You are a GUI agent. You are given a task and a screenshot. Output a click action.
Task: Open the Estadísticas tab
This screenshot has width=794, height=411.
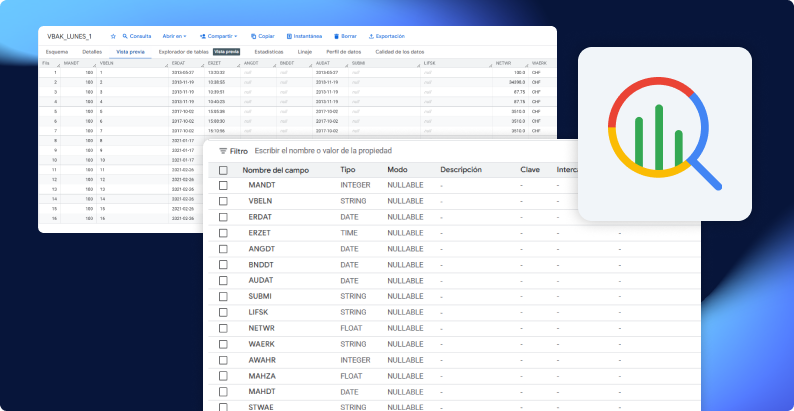click(x=269, y=52)
